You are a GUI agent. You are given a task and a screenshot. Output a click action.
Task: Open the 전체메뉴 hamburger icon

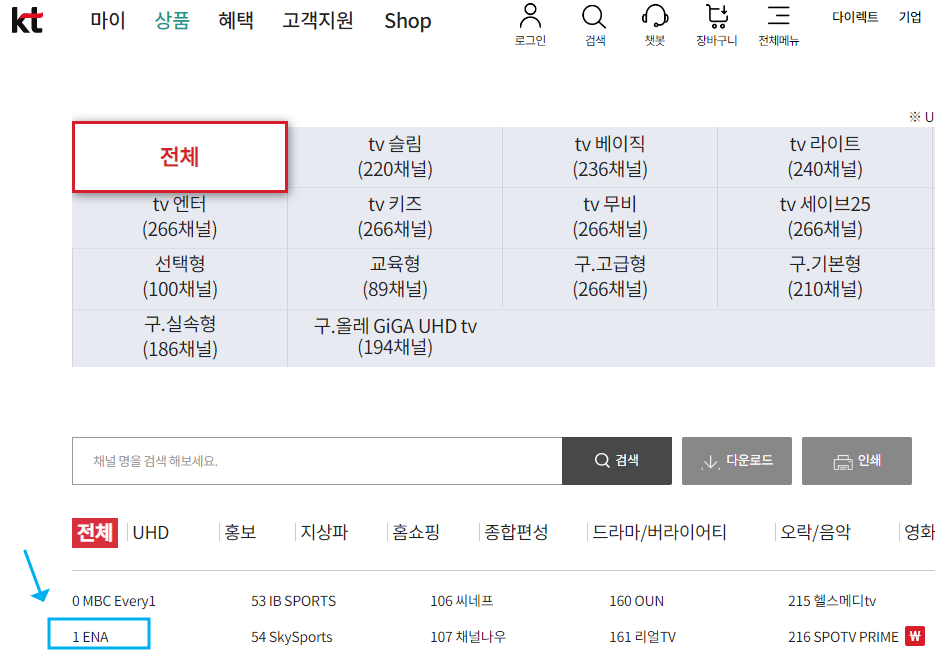(778, 16)
